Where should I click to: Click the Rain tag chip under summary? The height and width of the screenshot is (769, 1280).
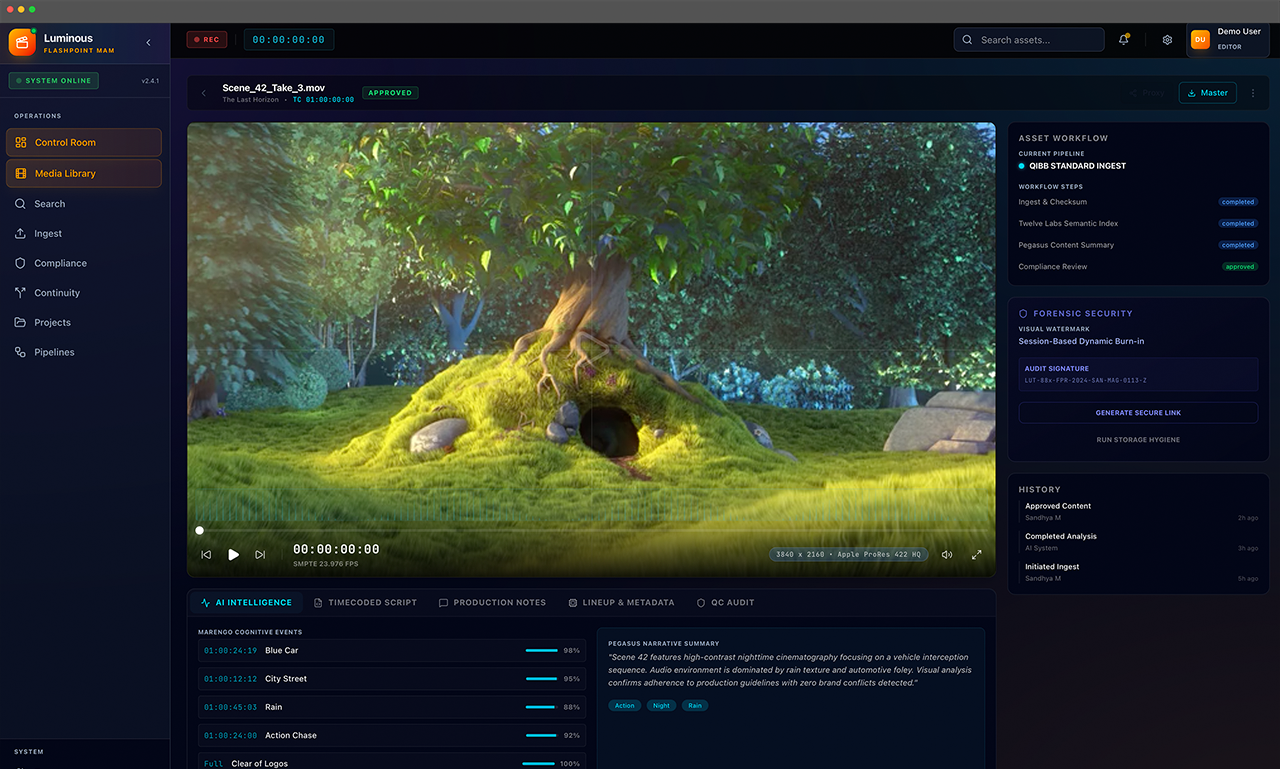[x=695, y=706]
